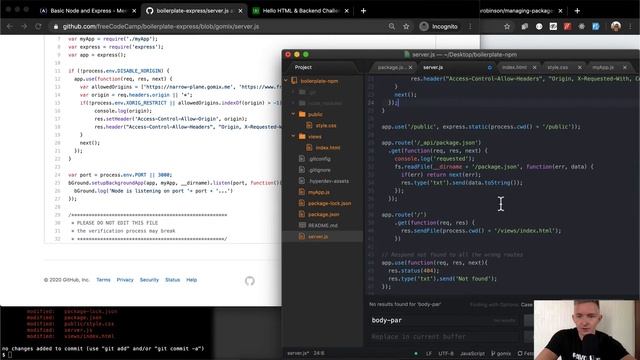Screen dimensions: 640x360
Task: Open Chrome three-dot menu in incognito window
Action: [470, 27]
